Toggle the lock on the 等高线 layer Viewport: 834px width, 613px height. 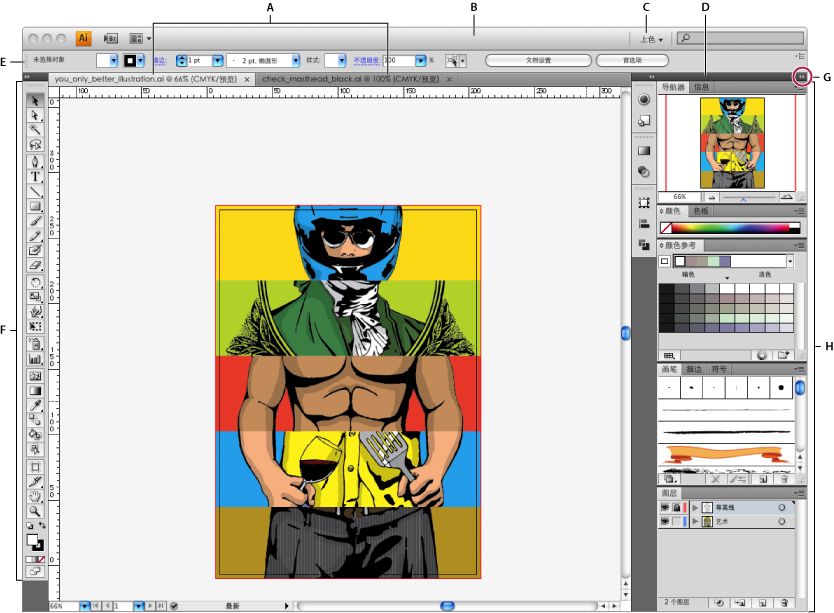[677, 507]
